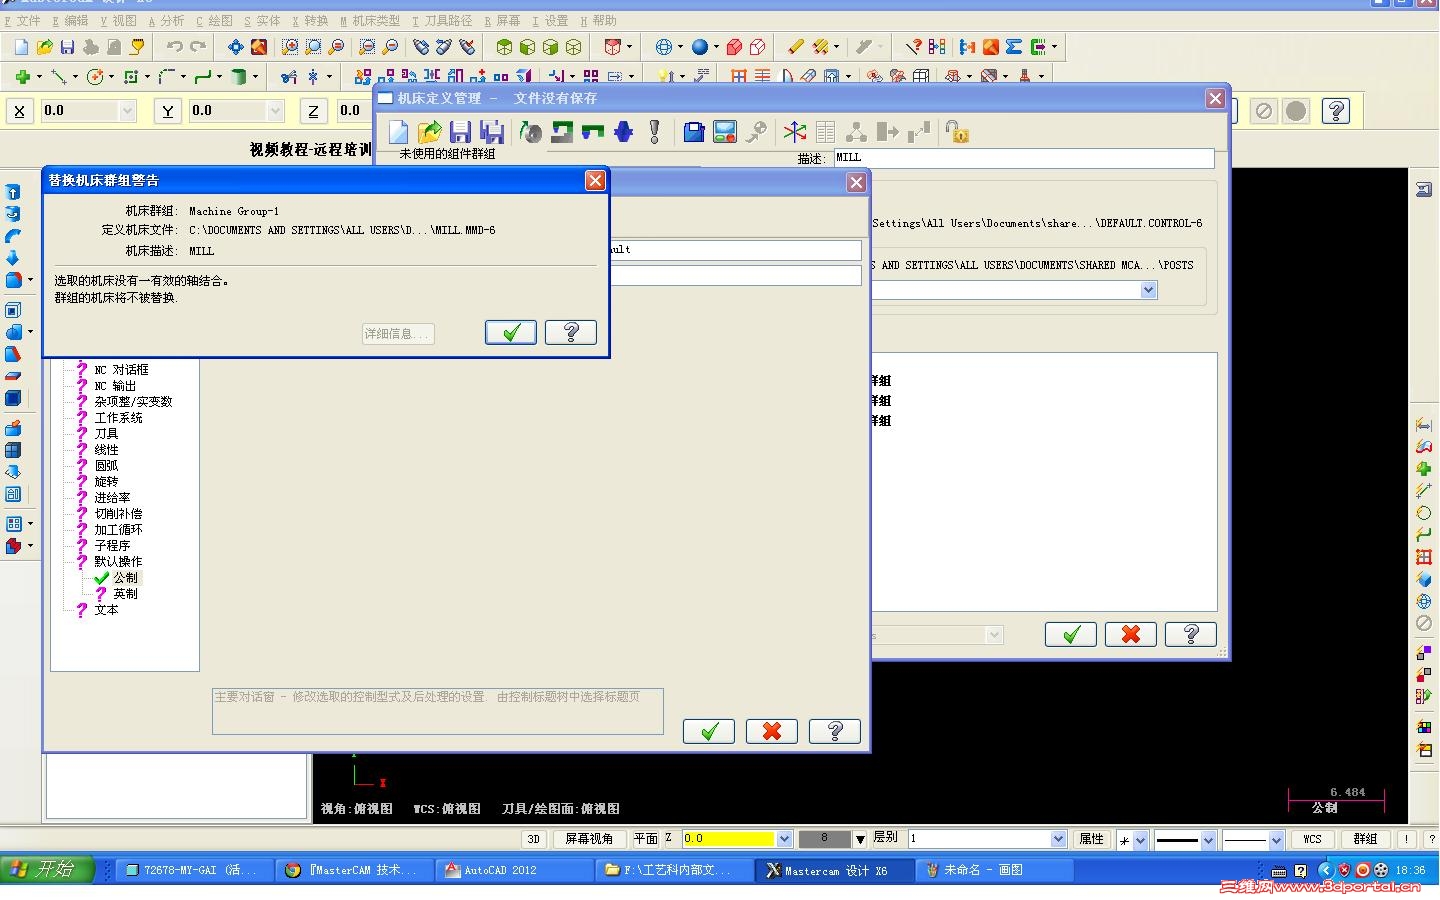
Task: Open the point style dropdown in status bar
Action: pyautogui.click(x=1140, y=840)
